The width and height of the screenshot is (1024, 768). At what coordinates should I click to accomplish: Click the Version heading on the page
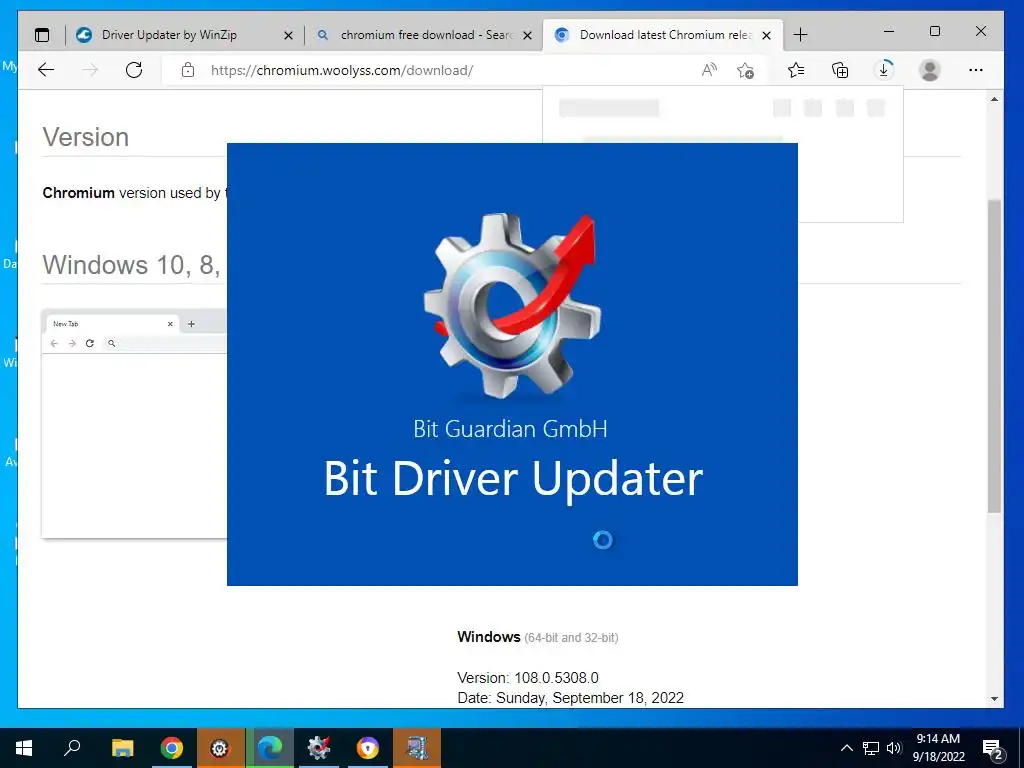86,137
